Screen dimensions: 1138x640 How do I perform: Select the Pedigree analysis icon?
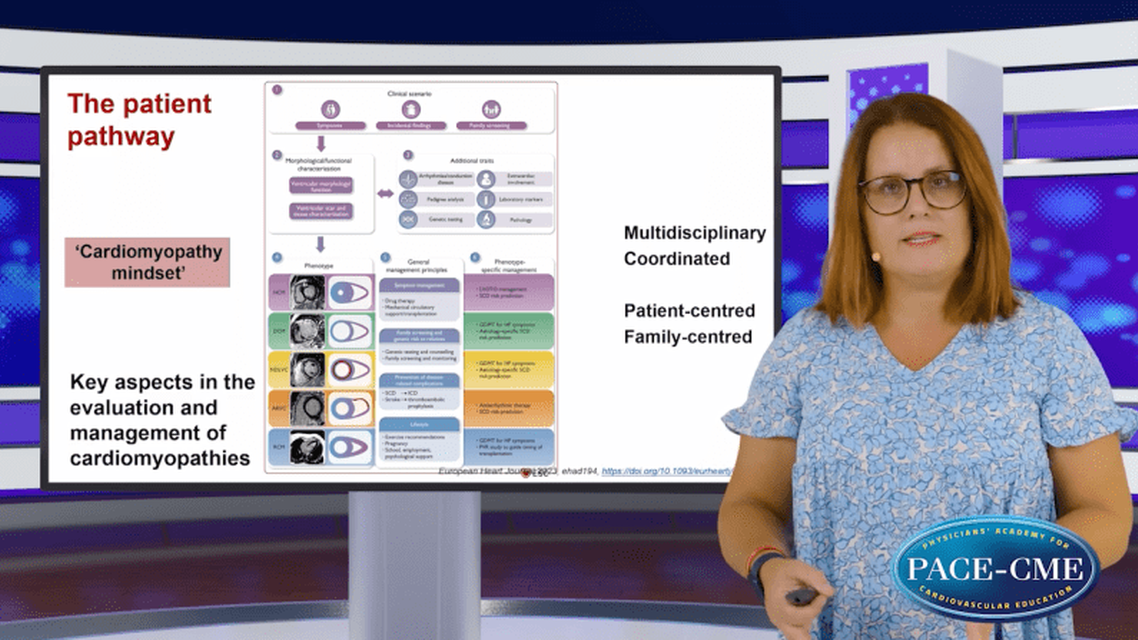[x=407, y=198]
